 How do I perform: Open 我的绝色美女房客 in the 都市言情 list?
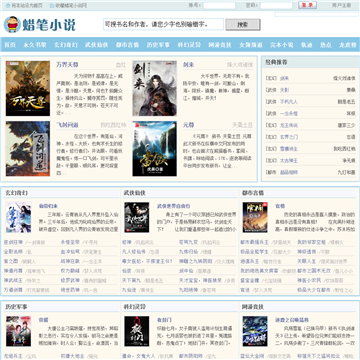[259, 271]
